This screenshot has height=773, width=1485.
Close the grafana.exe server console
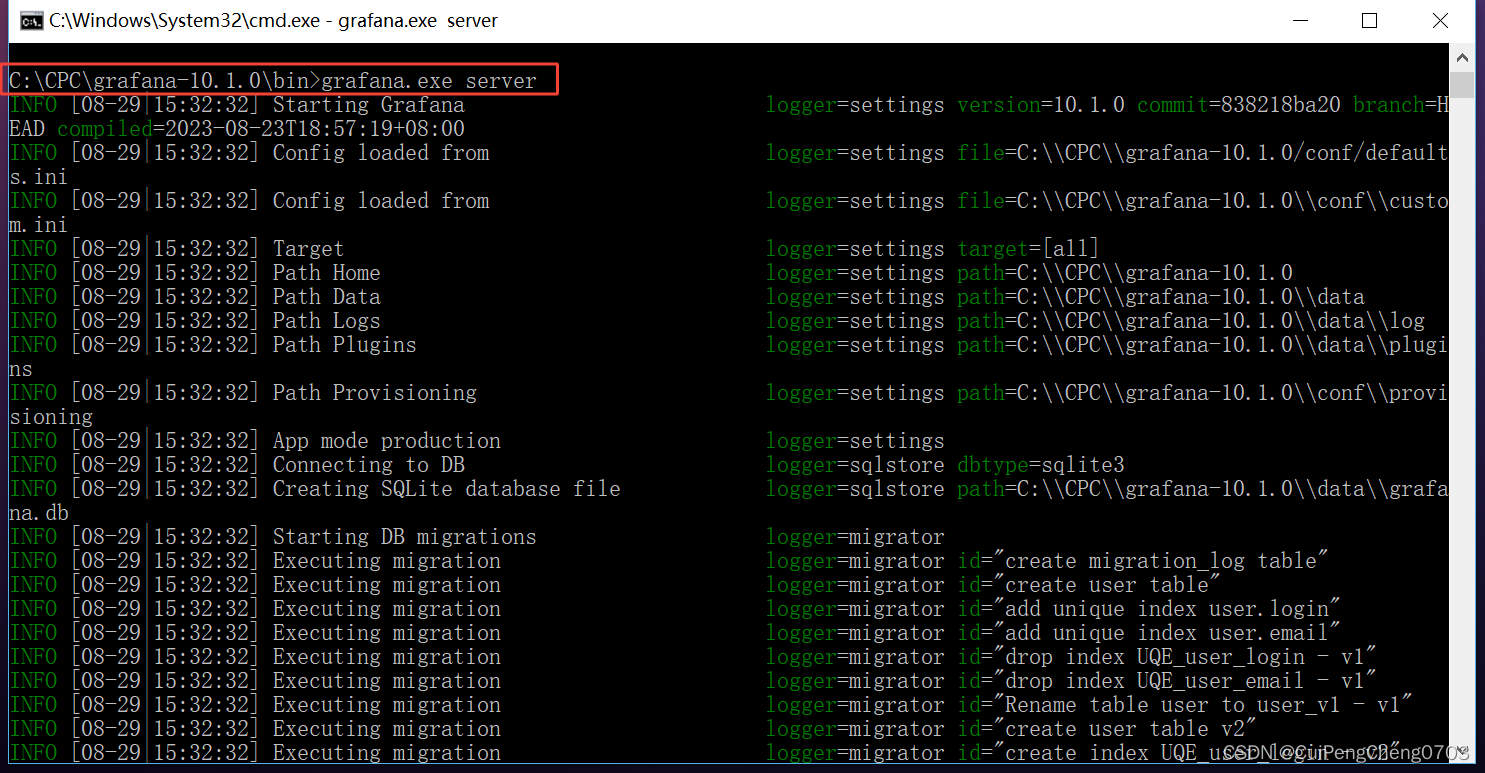(1440, 20)
